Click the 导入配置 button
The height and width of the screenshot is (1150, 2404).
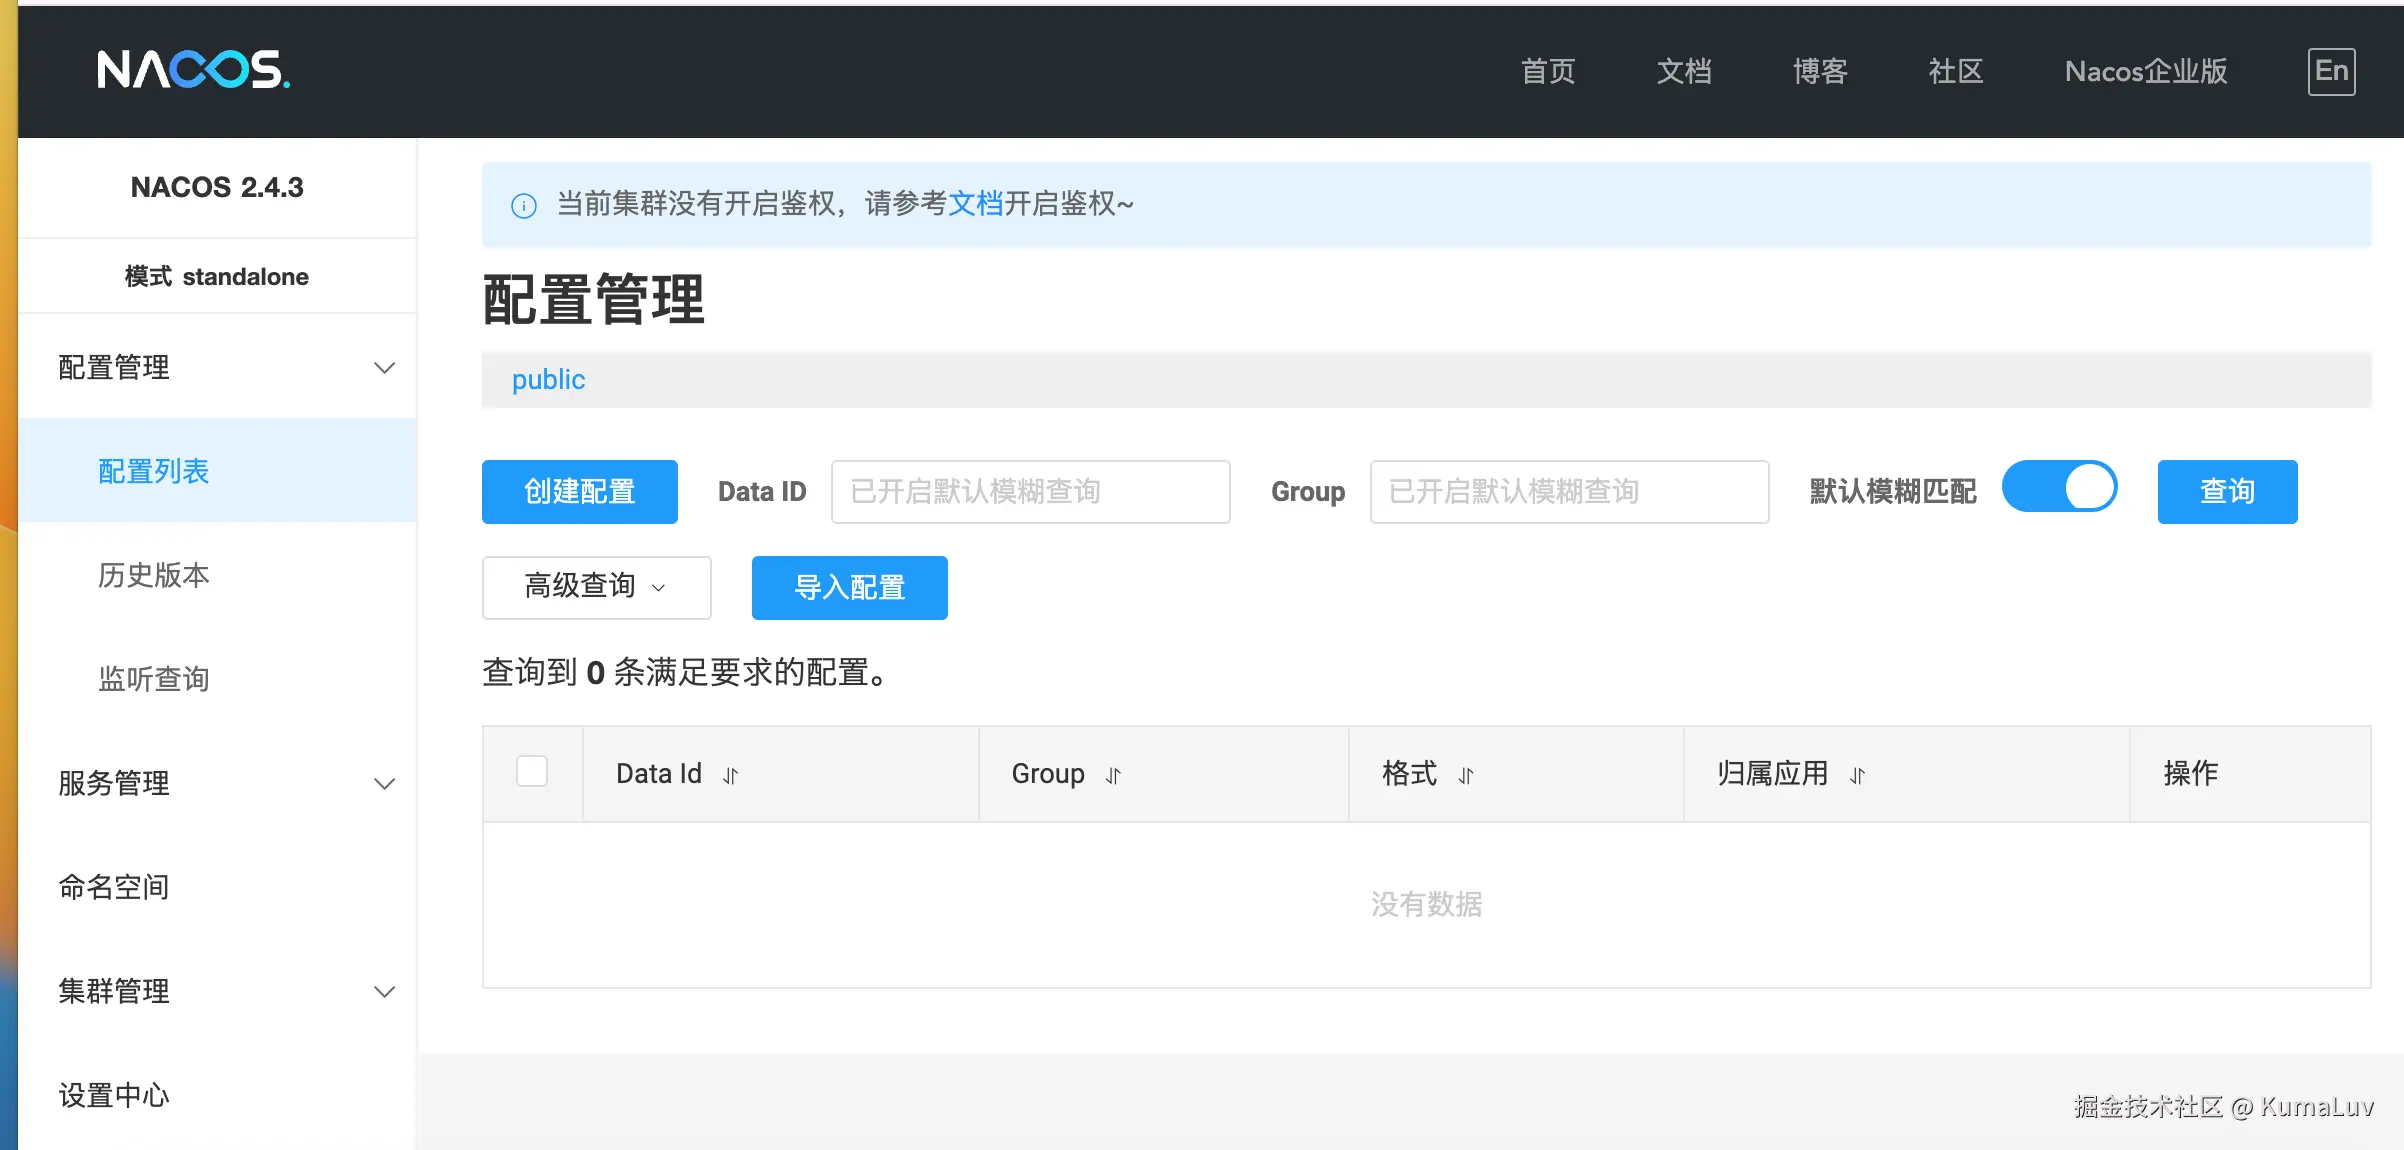[x=849, y=587]
